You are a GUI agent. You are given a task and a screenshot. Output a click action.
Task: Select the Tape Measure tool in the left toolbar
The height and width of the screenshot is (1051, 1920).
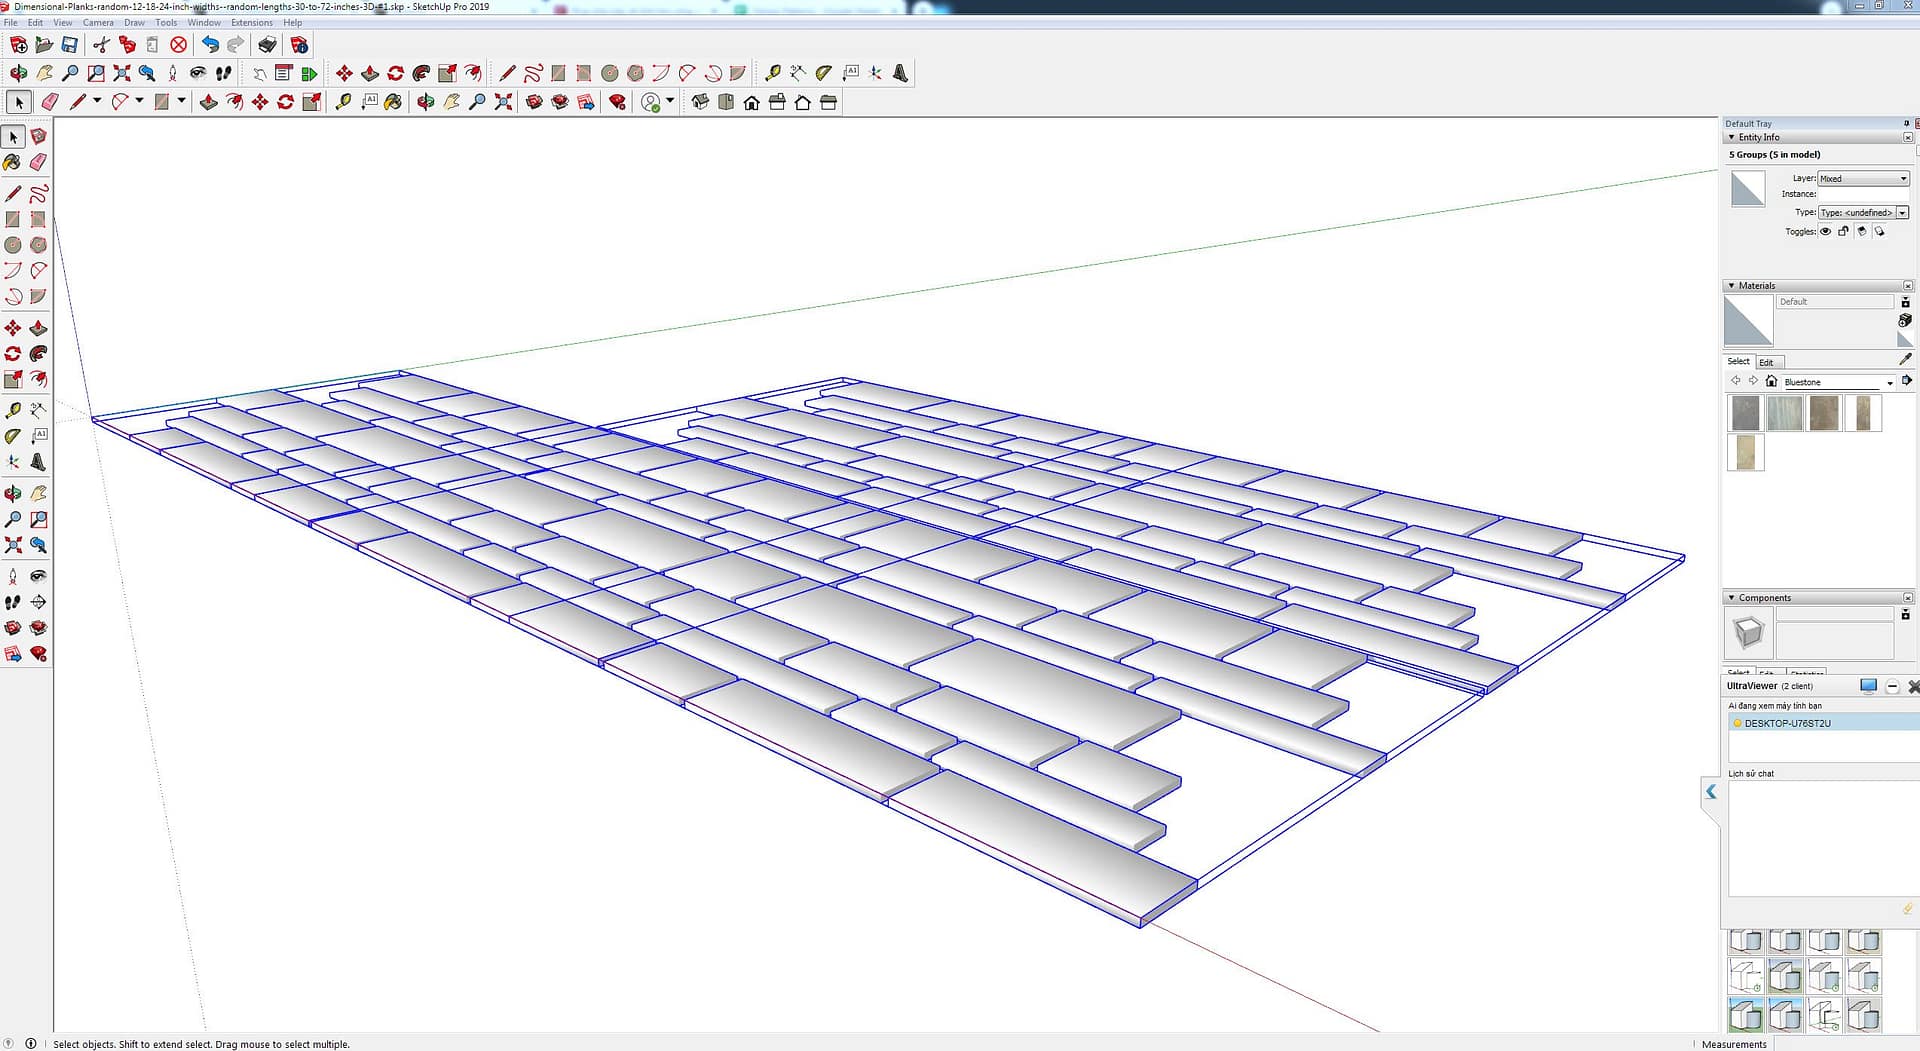point(13,410)
